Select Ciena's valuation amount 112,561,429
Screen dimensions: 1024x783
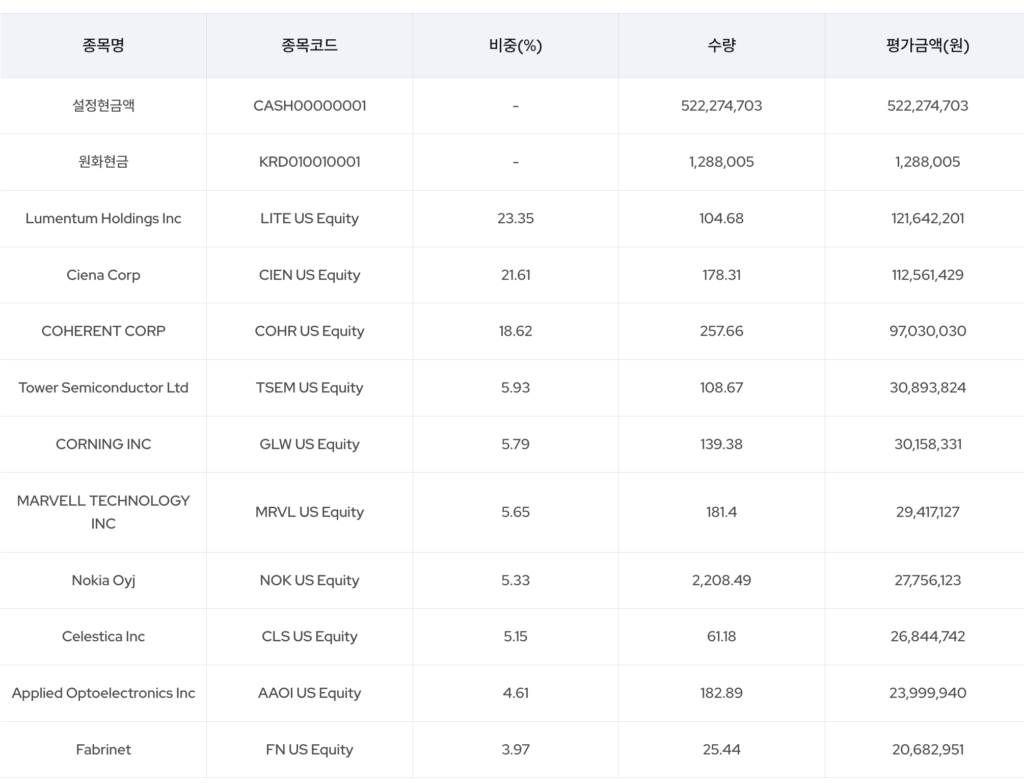(927, 275)
